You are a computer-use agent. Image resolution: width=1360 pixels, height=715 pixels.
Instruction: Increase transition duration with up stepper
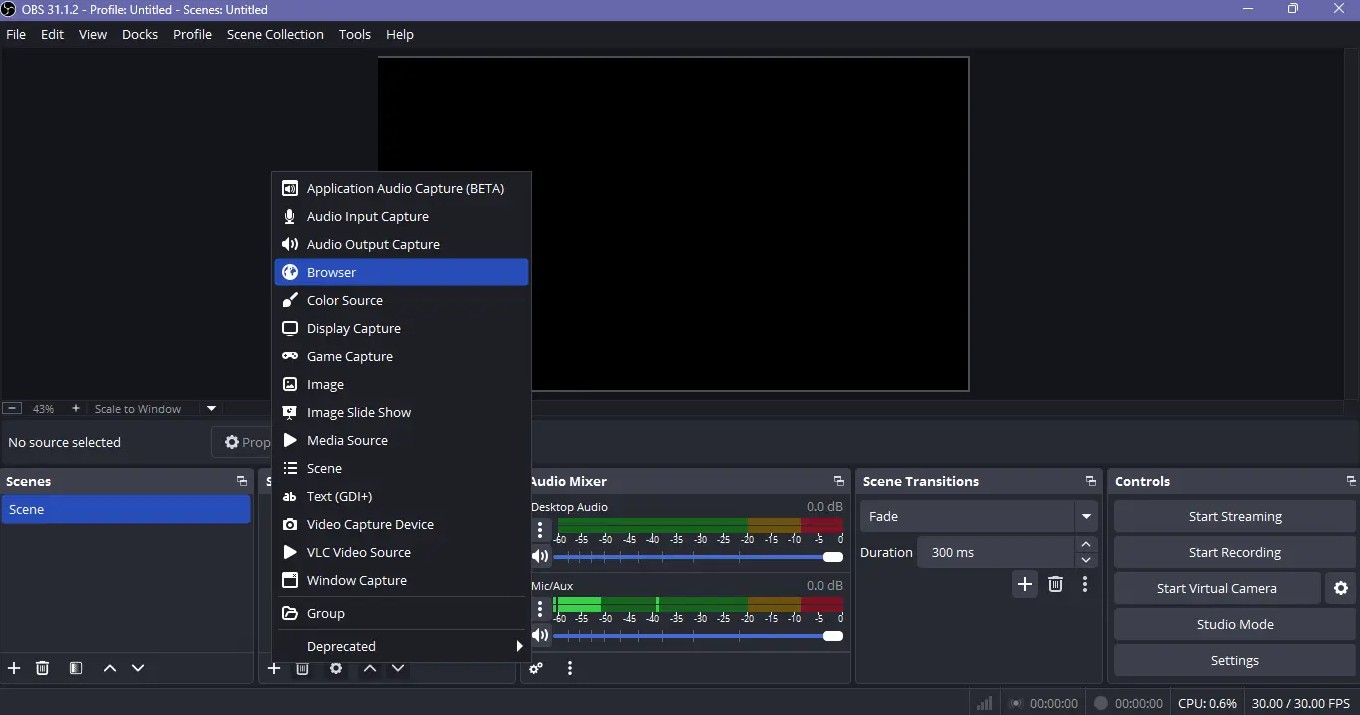[x=1086, y=544]
